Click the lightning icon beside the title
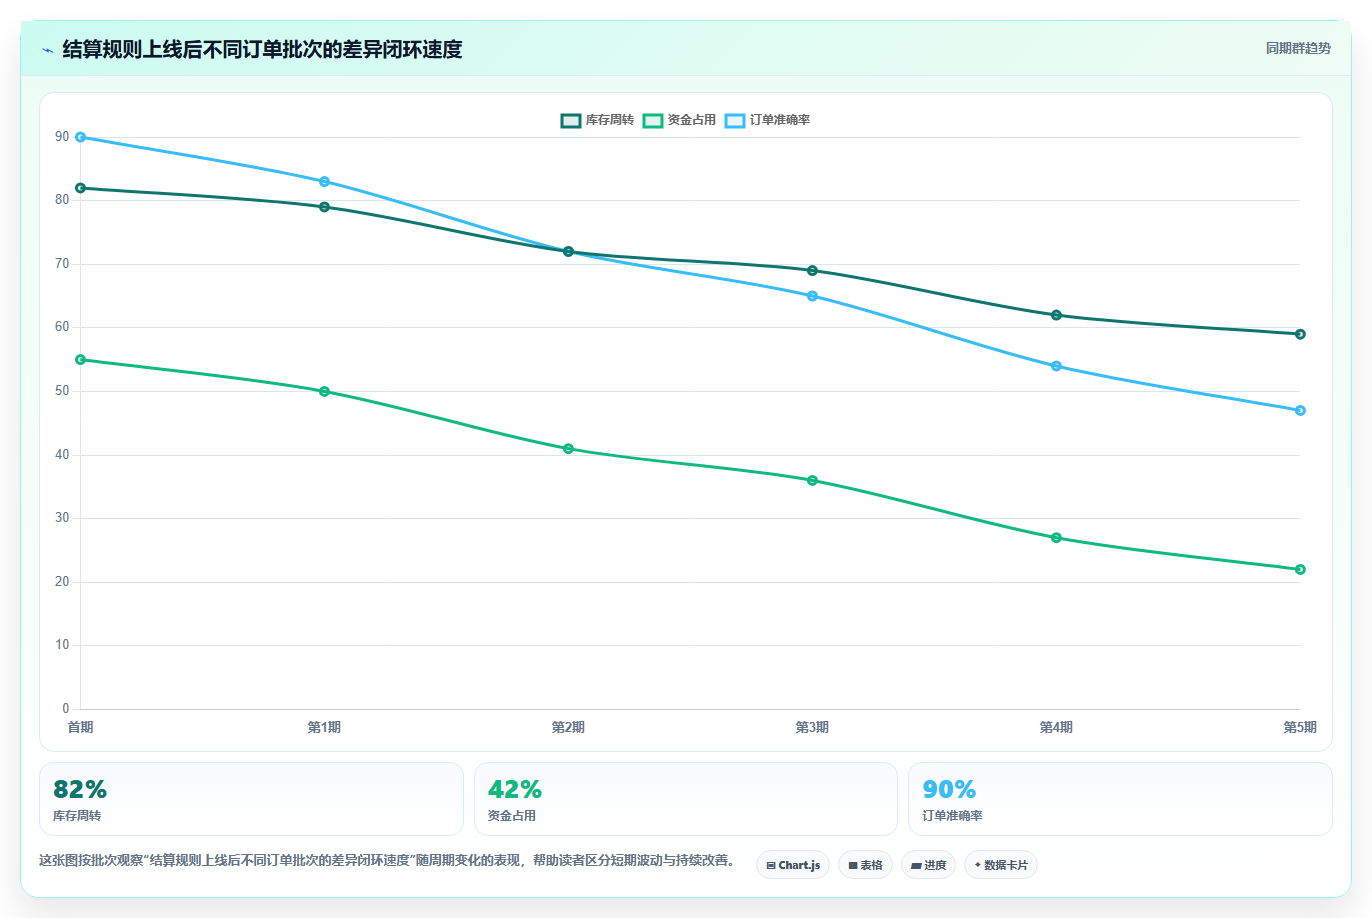This screenshot has width=1372, height=918. (47, 50)
